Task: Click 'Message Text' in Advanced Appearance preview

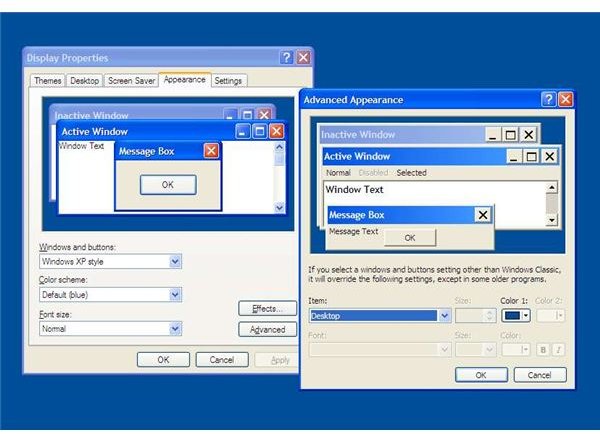Action: click(354, 232)
